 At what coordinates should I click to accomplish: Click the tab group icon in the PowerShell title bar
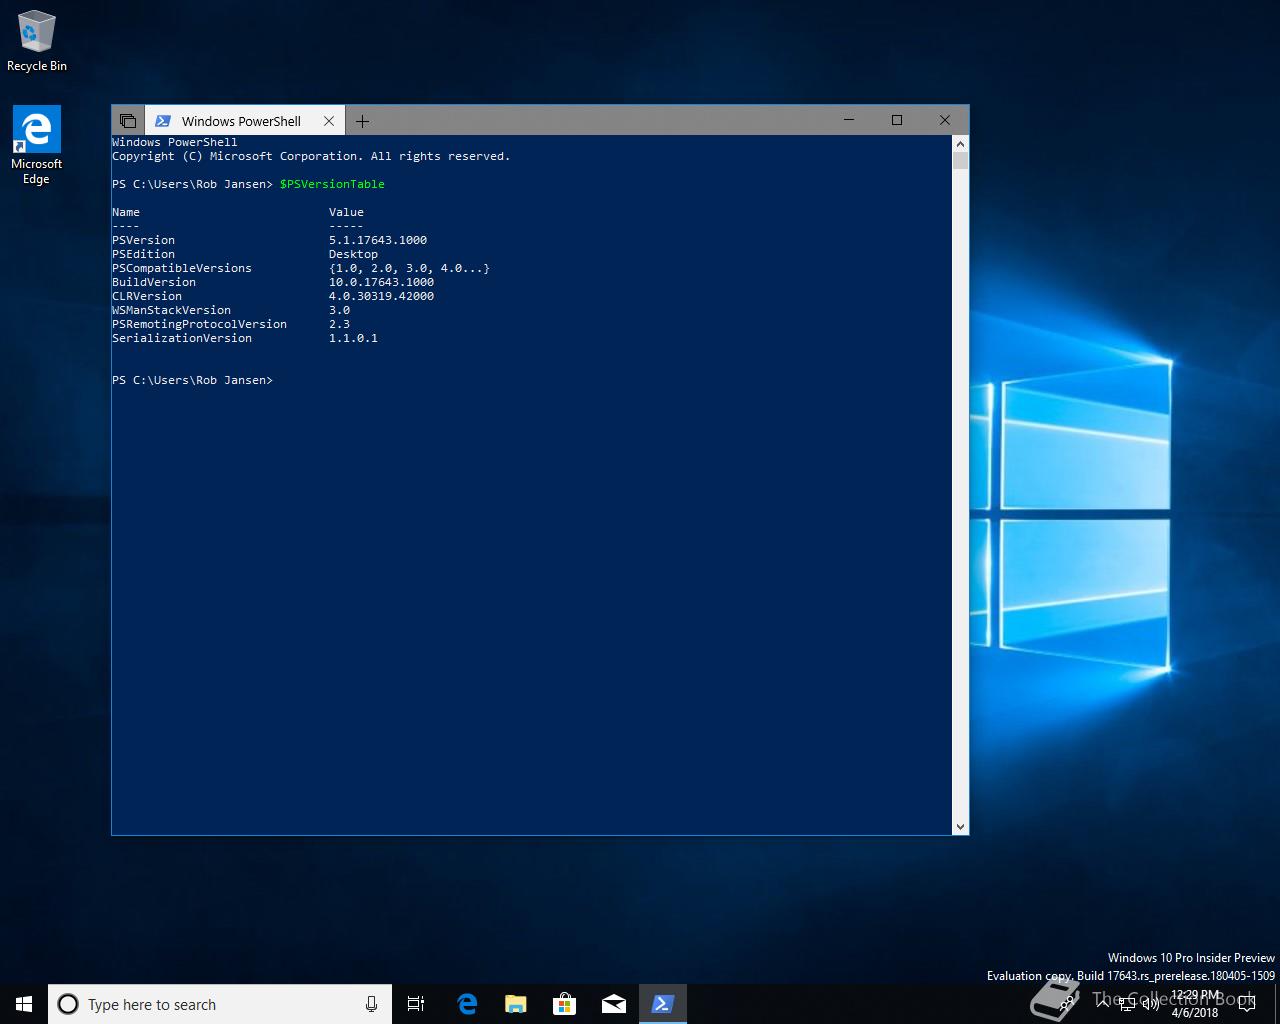click(x=128, y=121)
